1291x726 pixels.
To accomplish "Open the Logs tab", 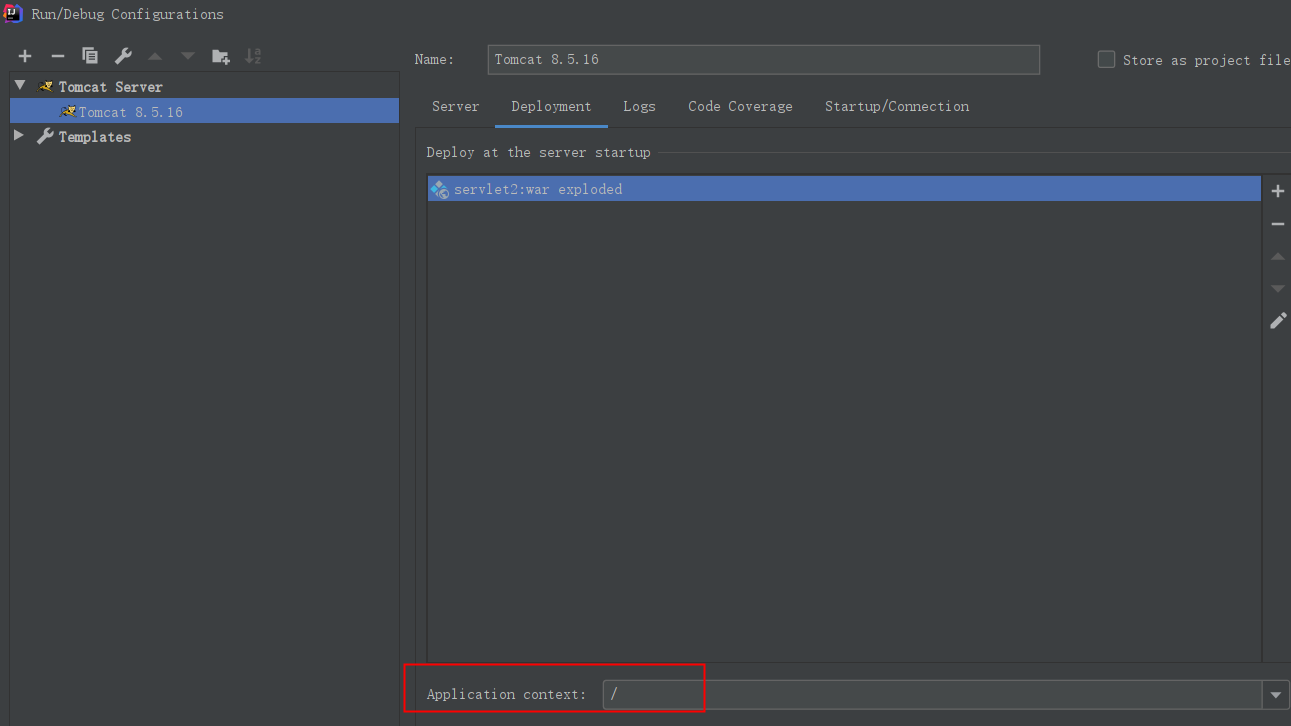I will [639, 106].
